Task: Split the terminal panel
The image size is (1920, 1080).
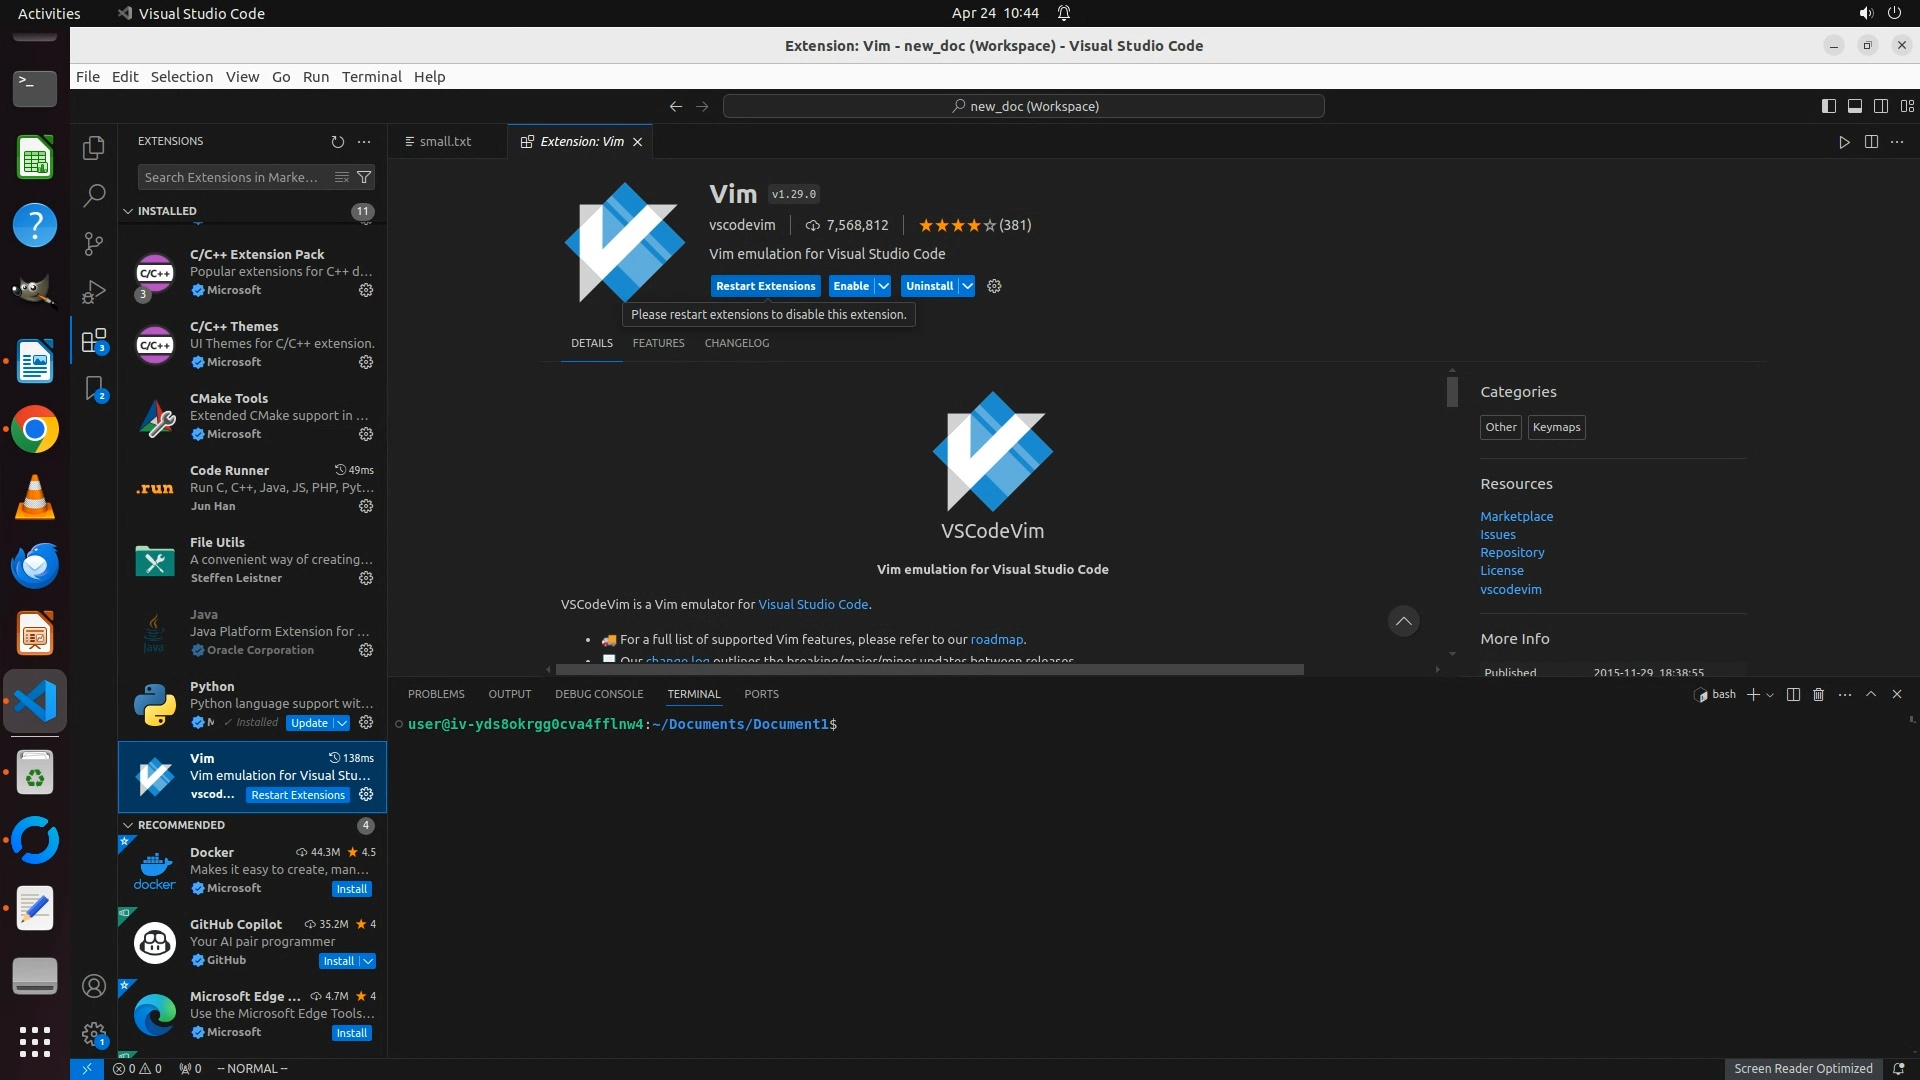Action: coord(1793,694)
